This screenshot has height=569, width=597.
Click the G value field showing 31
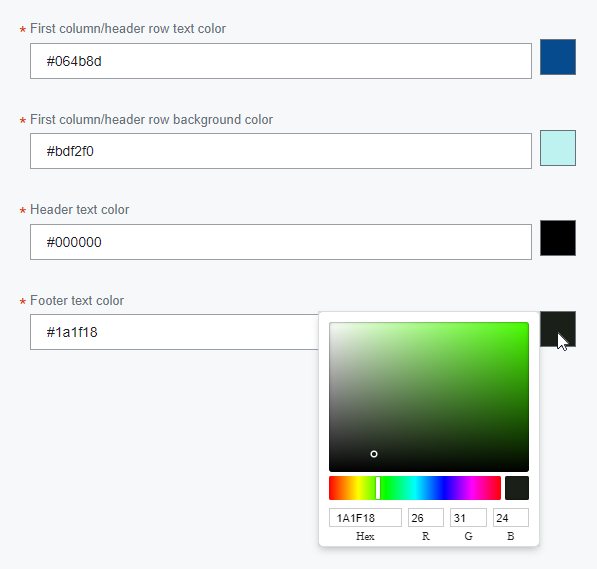(468, 518)
